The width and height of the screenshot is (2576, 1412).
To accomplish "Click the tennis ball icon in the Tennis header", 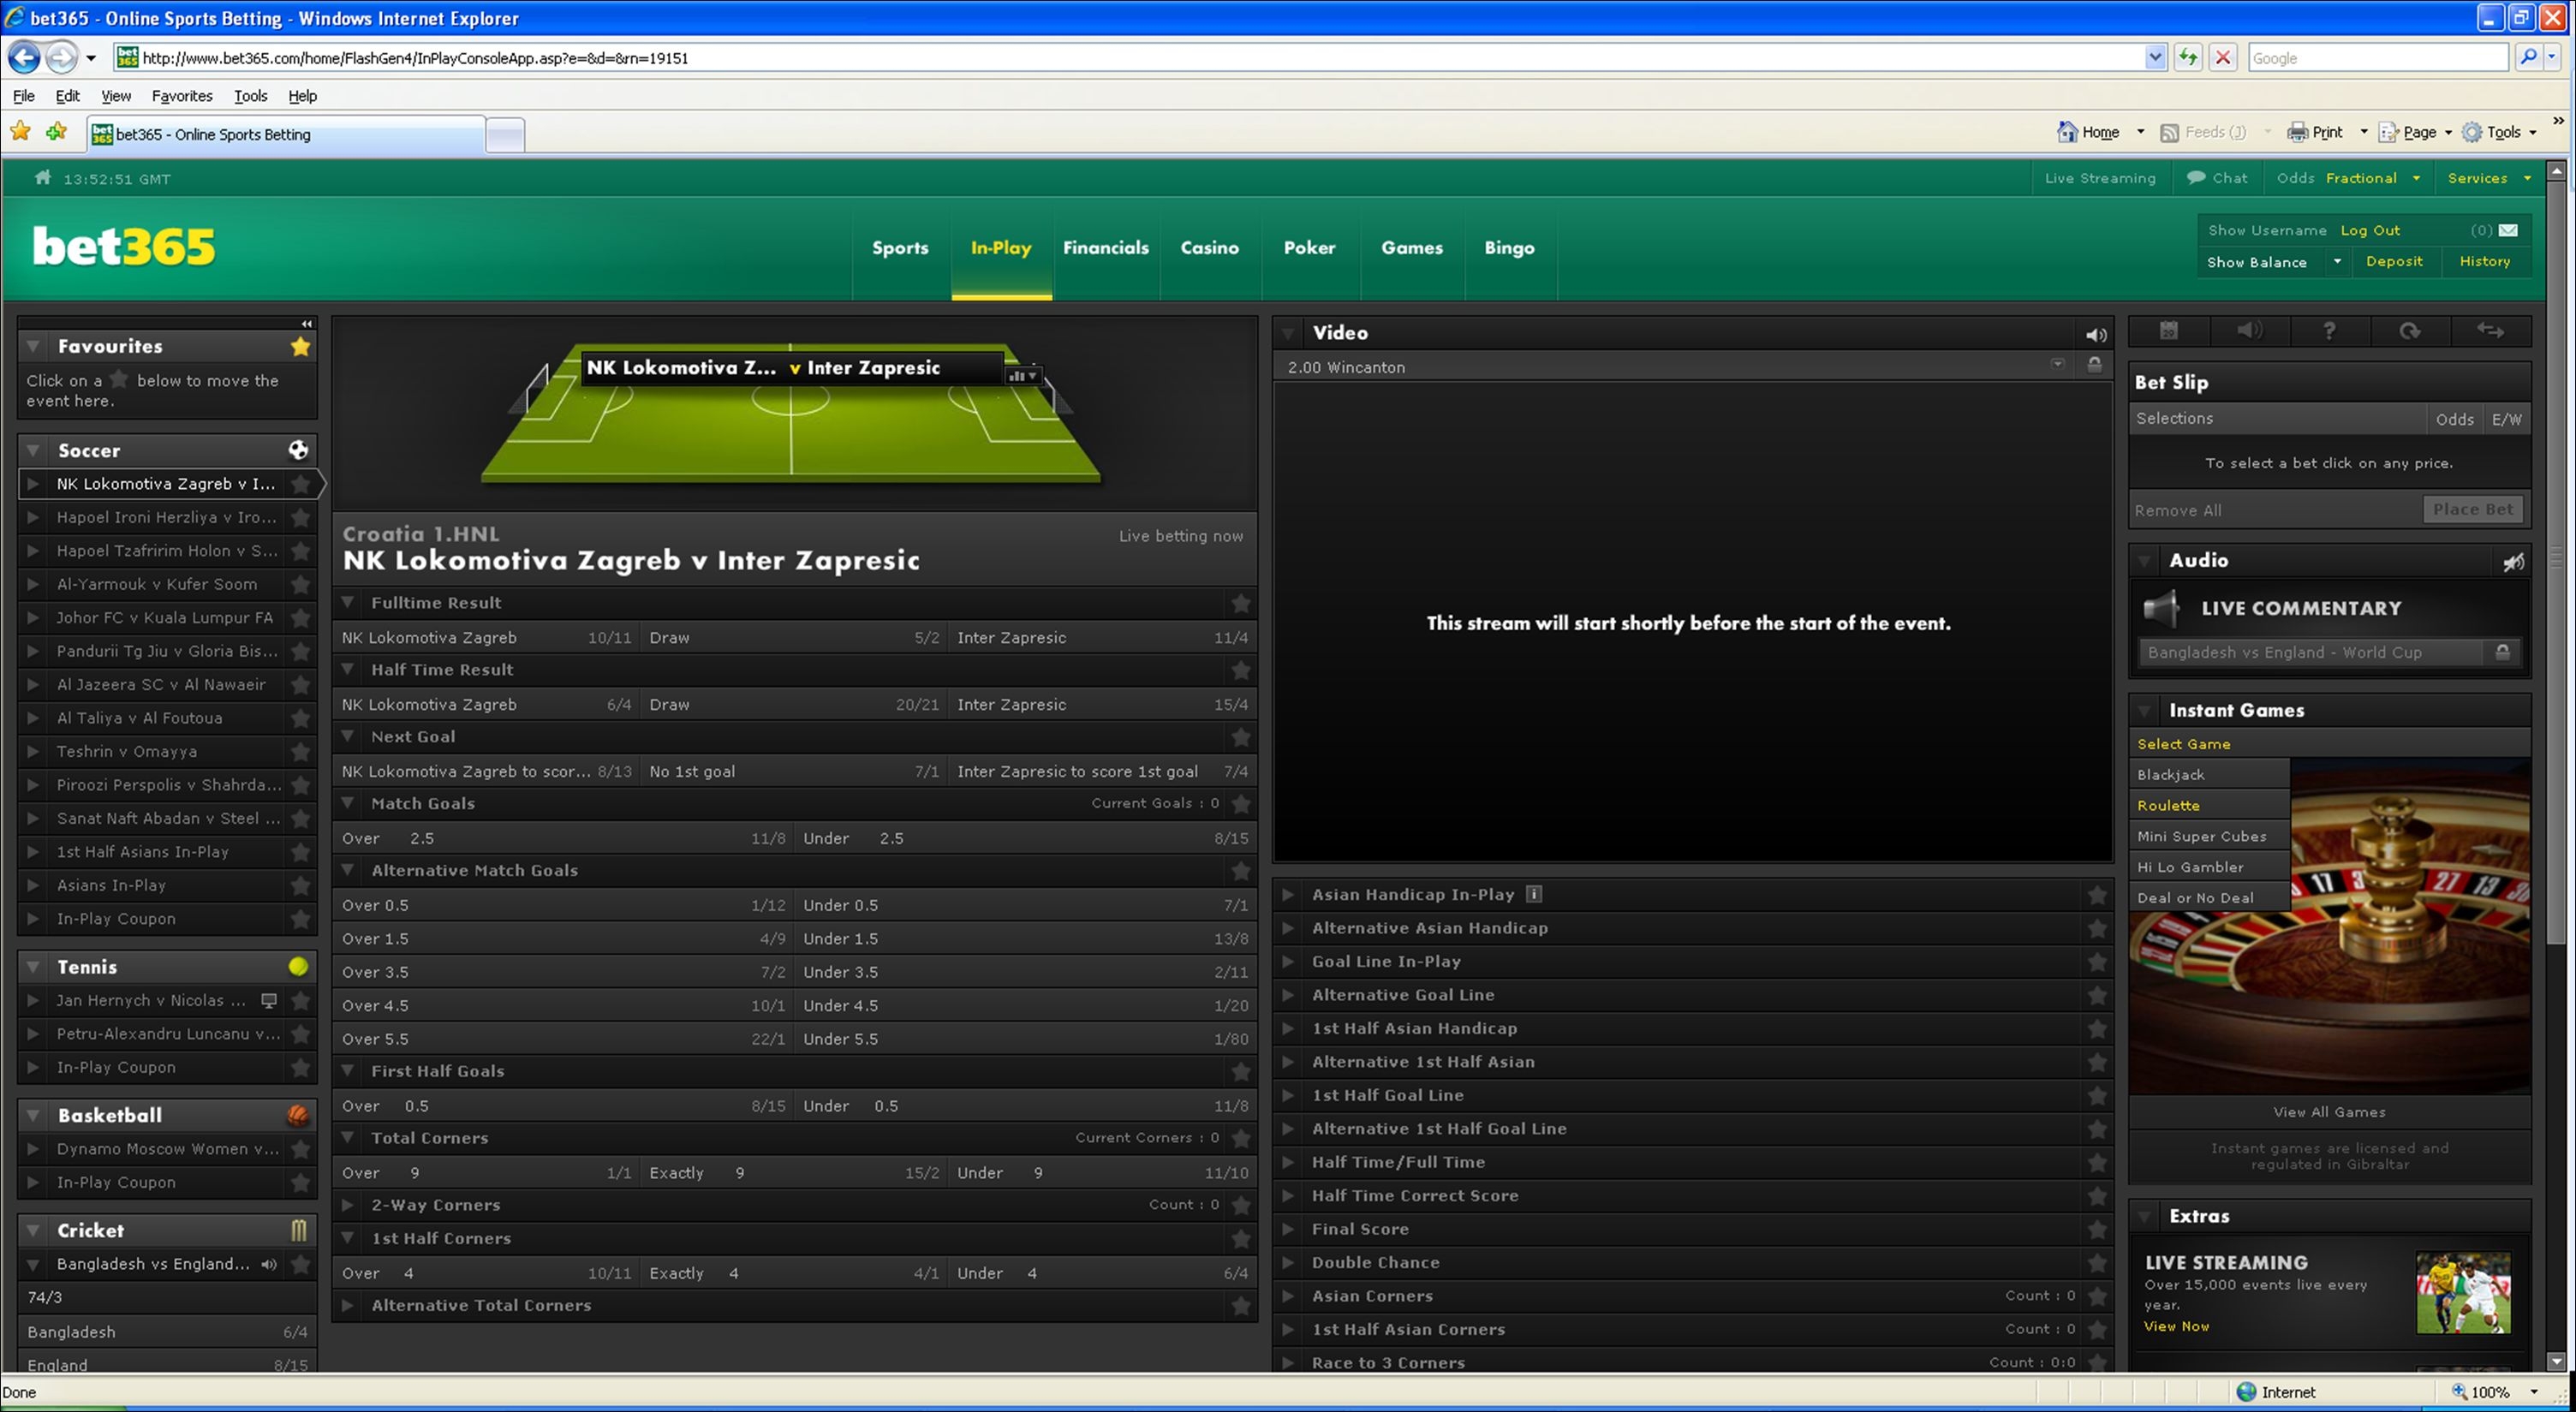I will (x=298, y=966).
